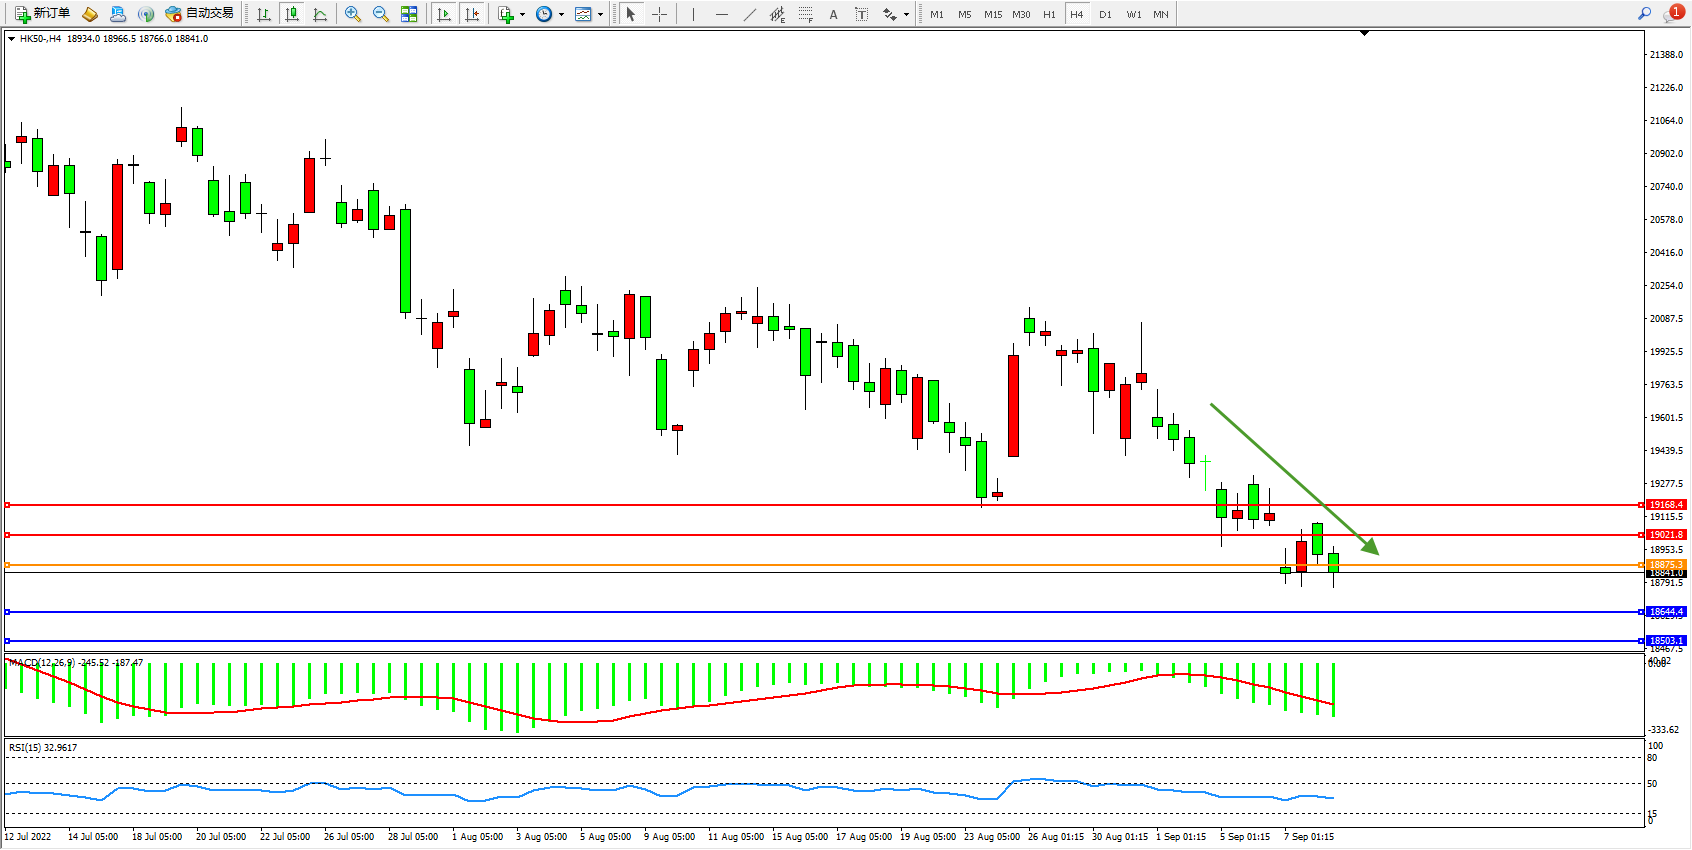
Task: Click the New Order (新订单) button
Action: click(x=42, y=14)
